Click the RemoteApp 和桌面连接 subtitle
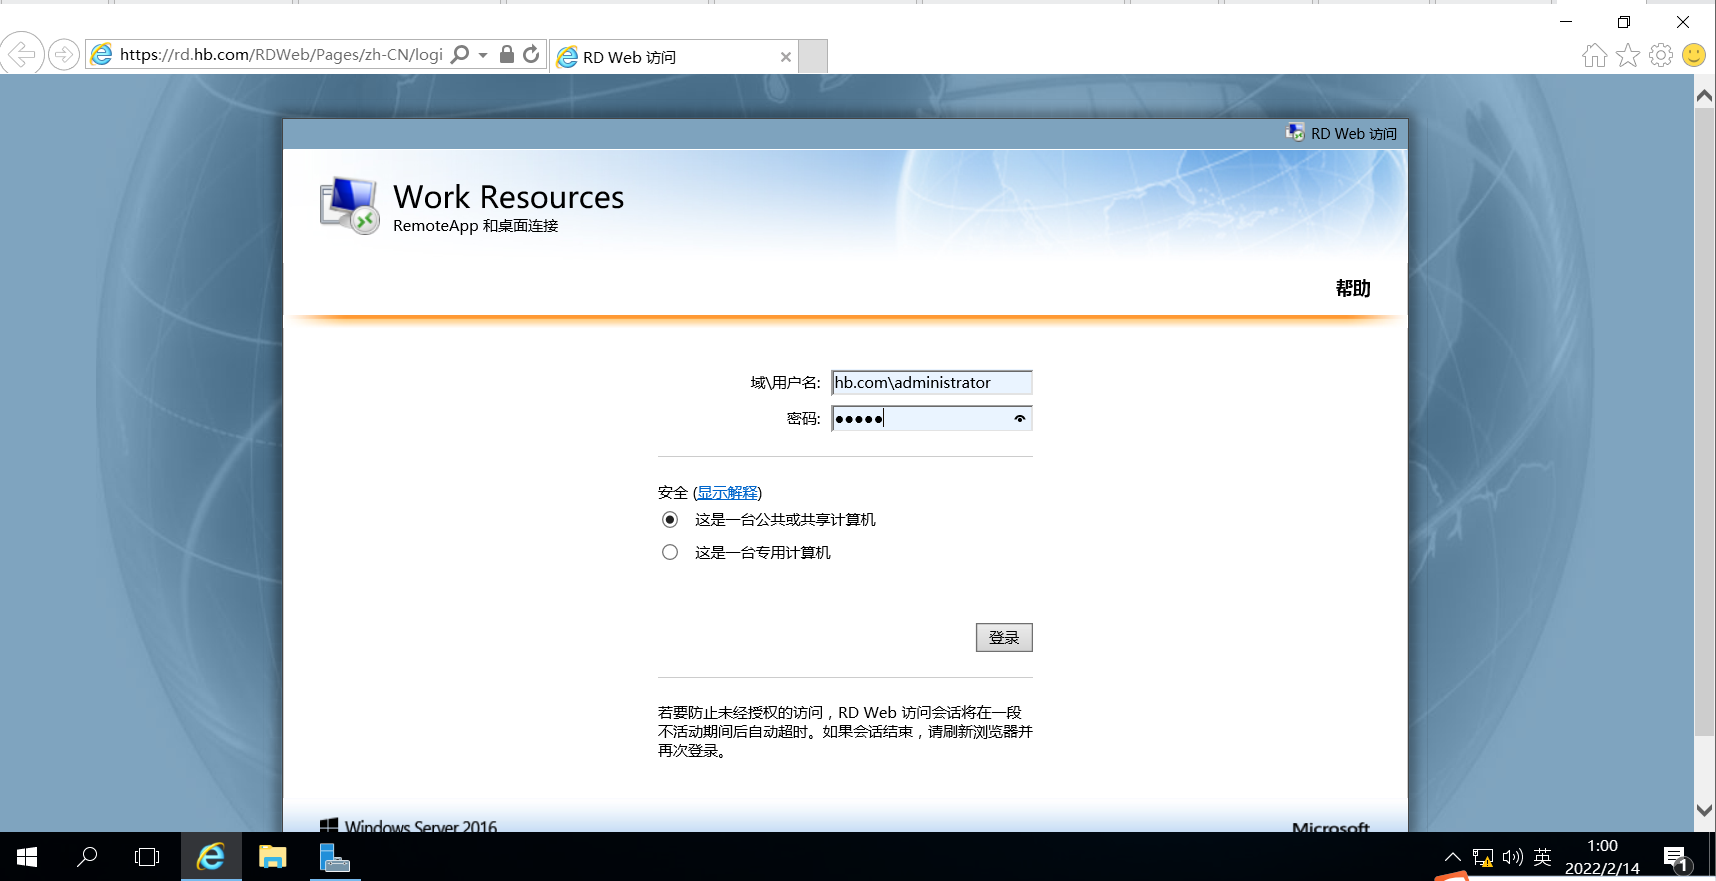The height and width of the screenshot is (881, 1716). tap(475, 226)
